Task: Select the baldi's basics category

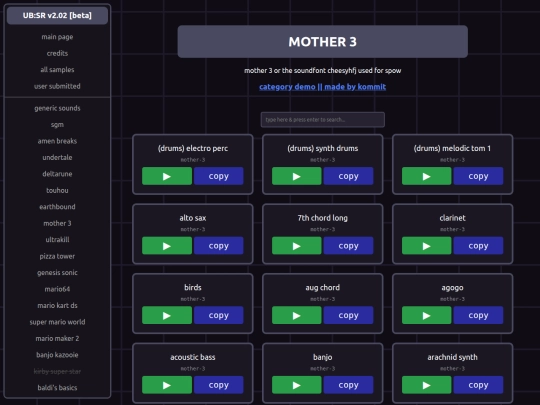Action: 57,388
